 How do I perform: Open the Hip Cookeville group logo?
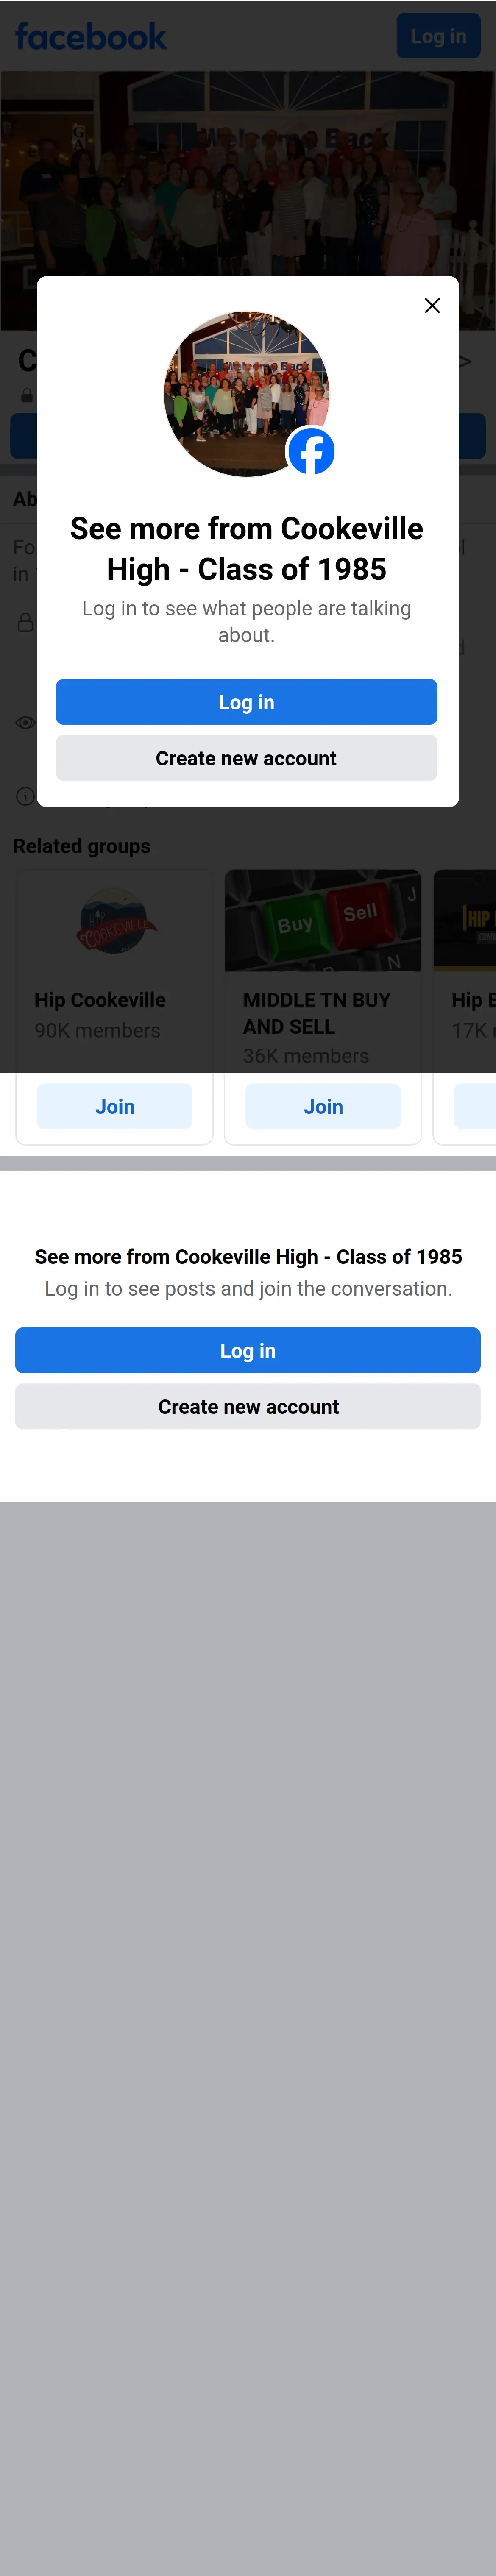[x=115, y=920]
